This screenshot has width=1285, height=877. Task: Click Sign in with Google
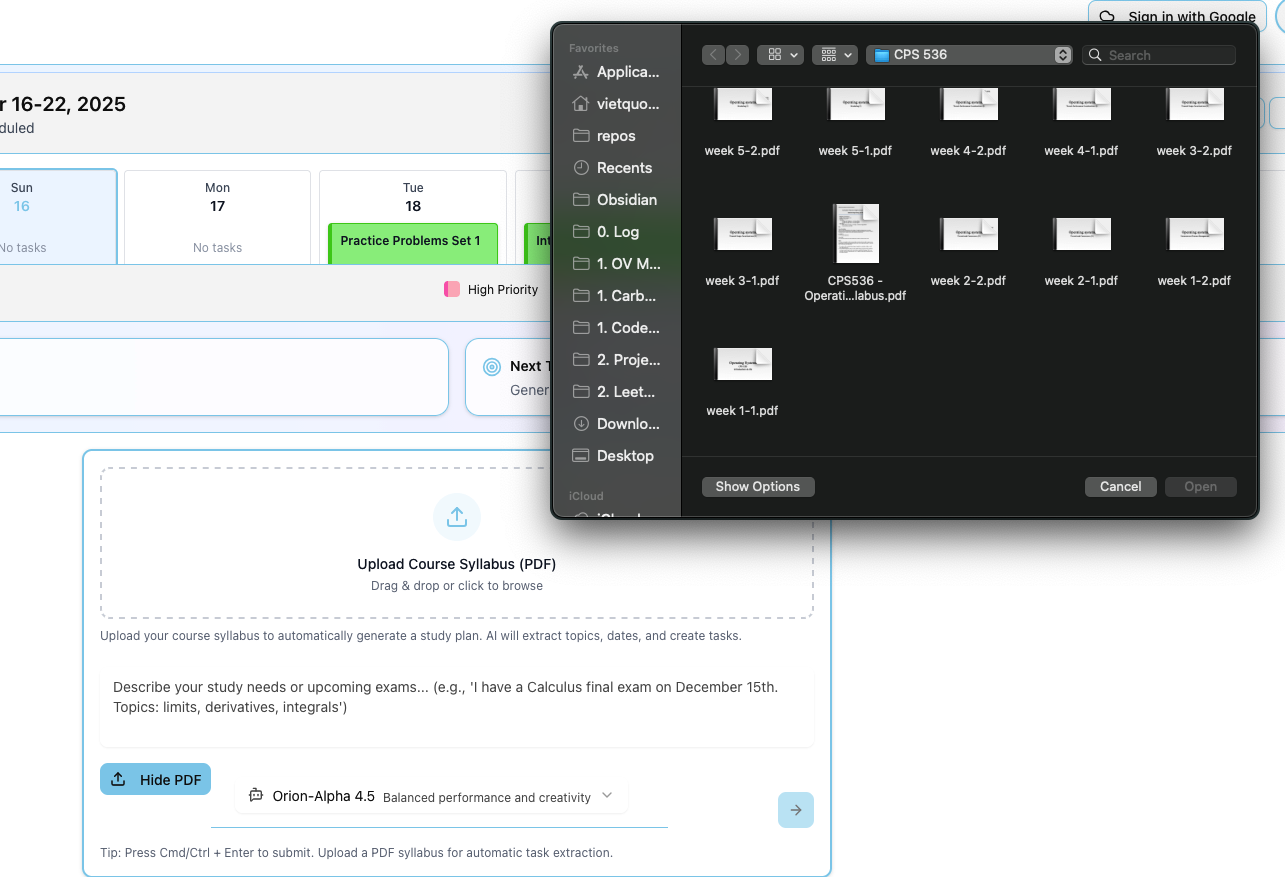[x=1177, y=17]
